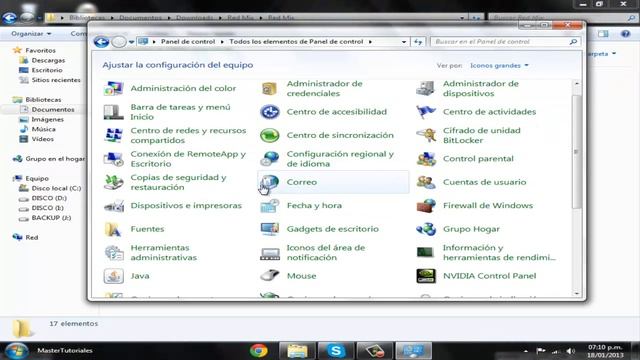Expand Organizar menu in the Explorer window
Viewport: 640px width, 360px height.
(x=31, y=33)
